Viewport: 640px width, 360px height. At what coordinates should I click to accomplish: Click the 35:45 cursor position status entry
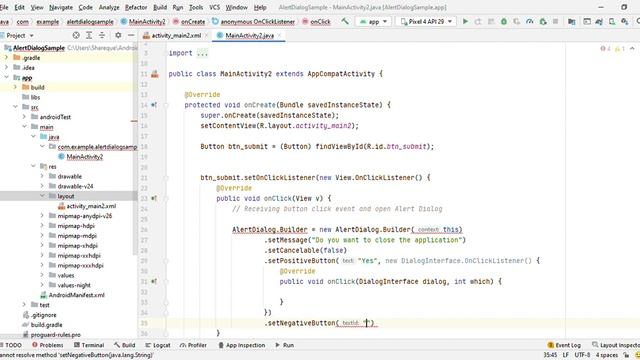pyautogui.click(x=550, y=355)
